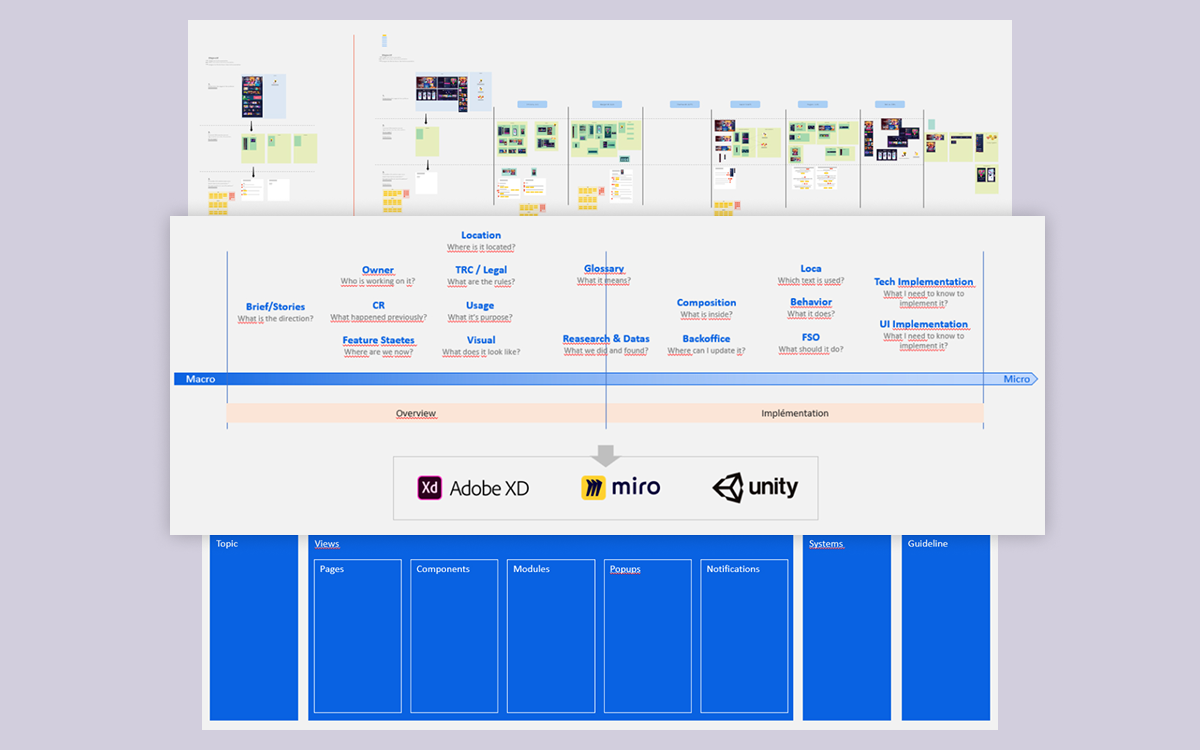Click the Views panel title

tap(327, 544)
